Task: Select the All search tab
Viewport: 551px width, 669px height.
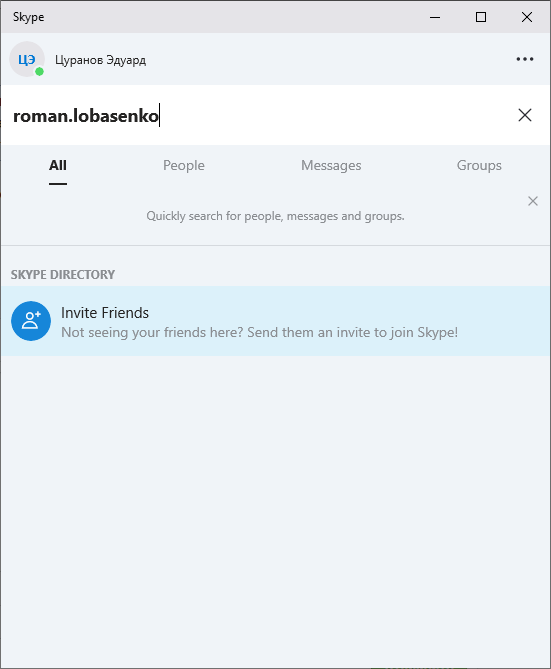Action: pyautogui.click(x=58, y=166)
